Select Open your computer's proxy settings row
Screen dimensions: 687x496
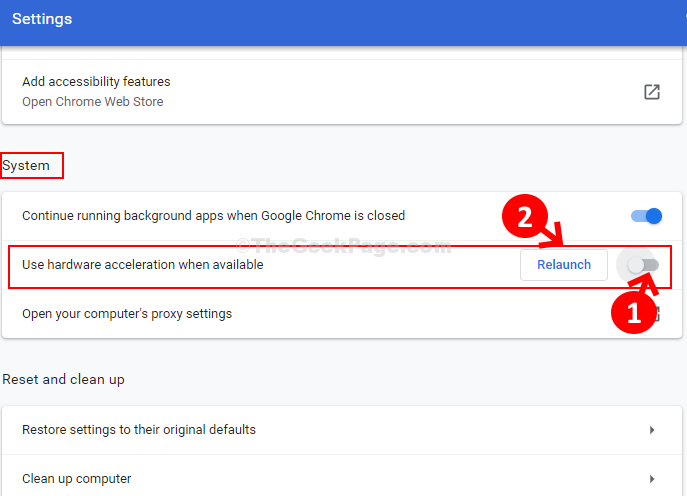(x=342, y=314)
